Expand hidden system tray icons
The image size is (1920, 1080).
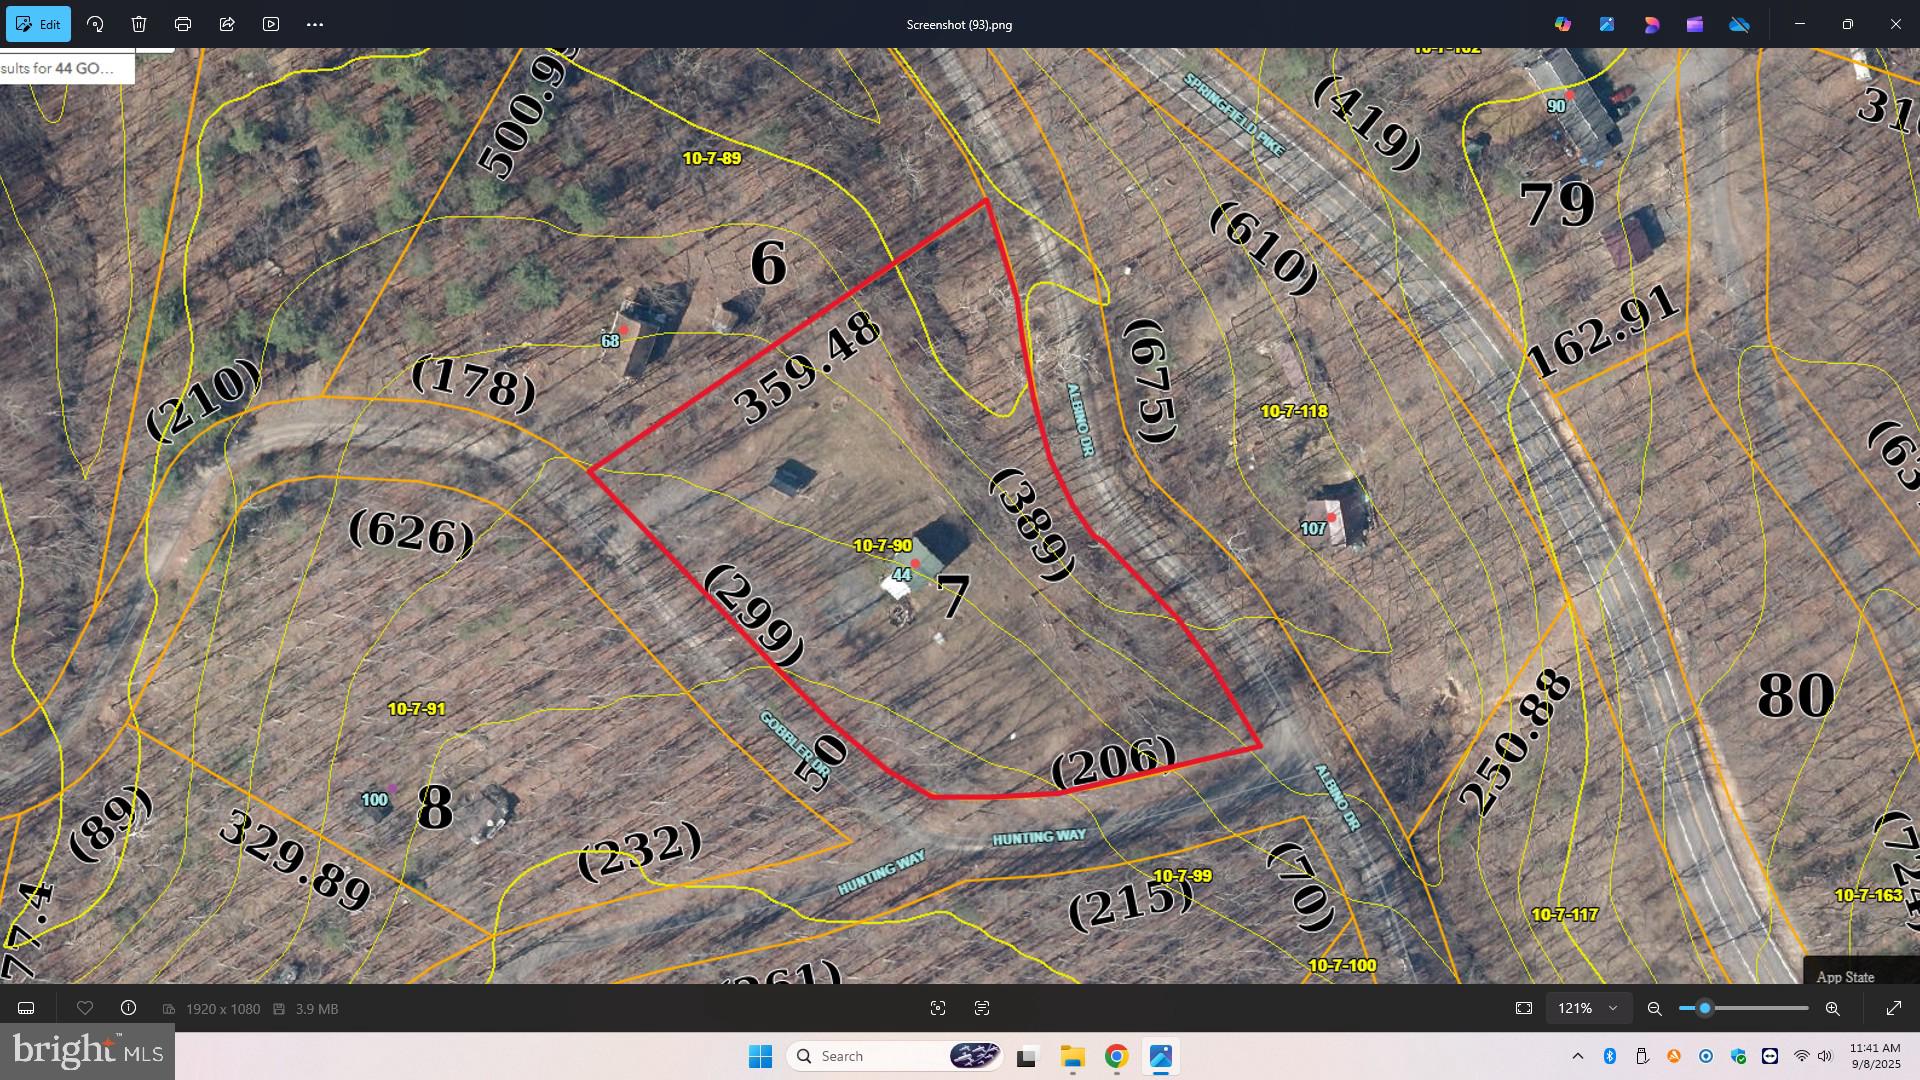pyautogui.click(x=1578, y=1056)
